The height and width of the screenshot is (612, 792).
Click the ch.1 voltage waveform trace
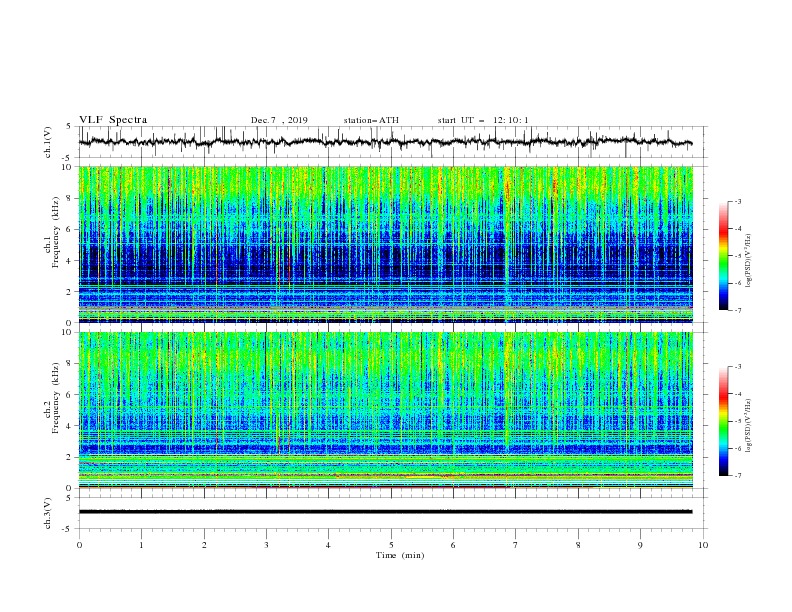point(385,142)
